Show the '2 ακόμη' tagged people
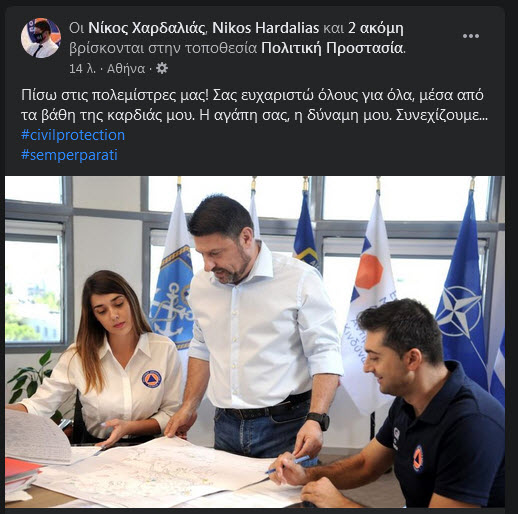518x514 pixels. (x=376, y=28)
